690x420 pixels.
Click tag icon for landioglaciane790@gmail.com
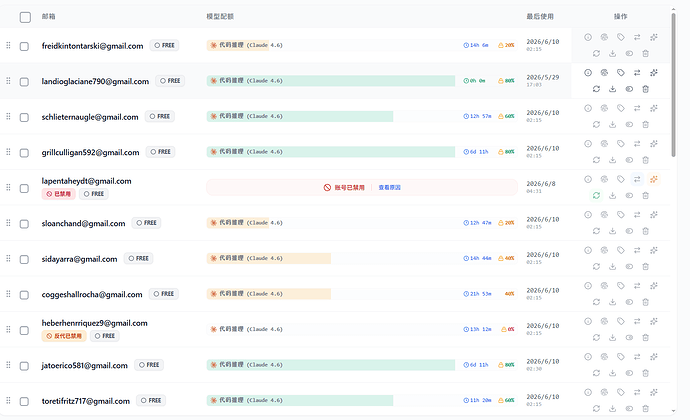click(620, 73)
